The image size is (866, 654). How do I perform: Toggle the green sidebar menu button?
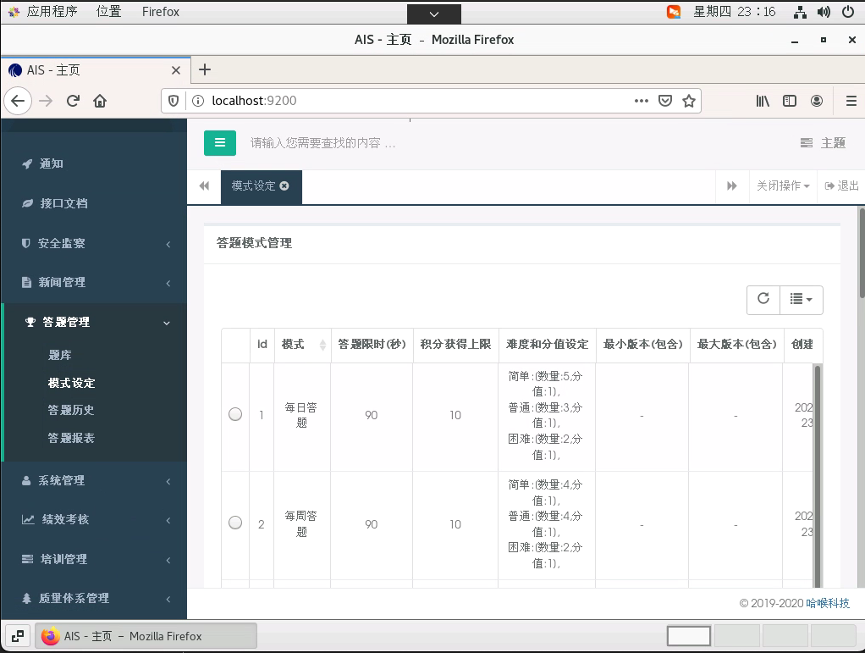tap(220, 143)
